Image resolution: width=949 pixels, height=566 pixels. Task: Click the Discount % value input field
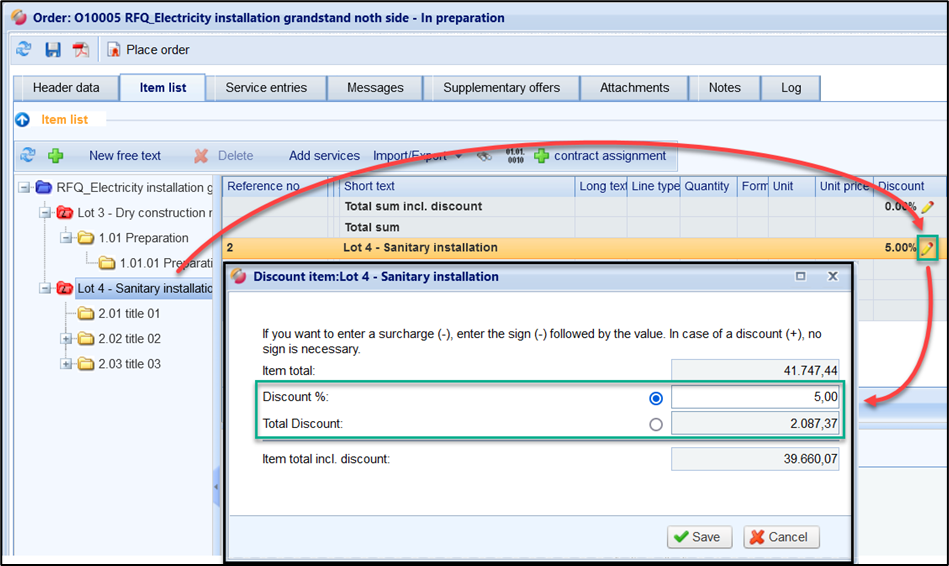pyautogui.click(x=755, y=398)
